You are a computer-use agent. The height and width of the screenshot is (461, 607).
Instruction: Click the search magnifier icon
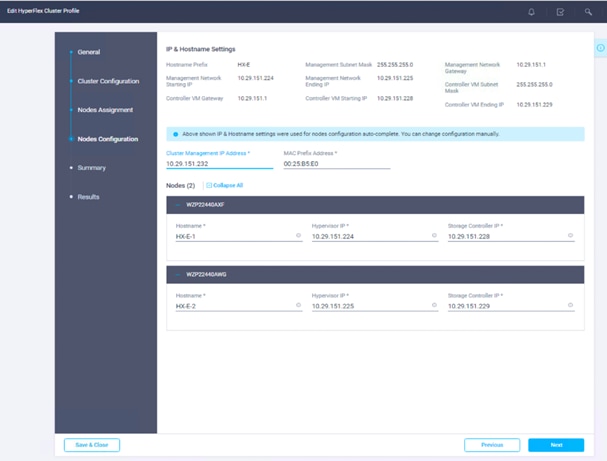click(588, 12)
